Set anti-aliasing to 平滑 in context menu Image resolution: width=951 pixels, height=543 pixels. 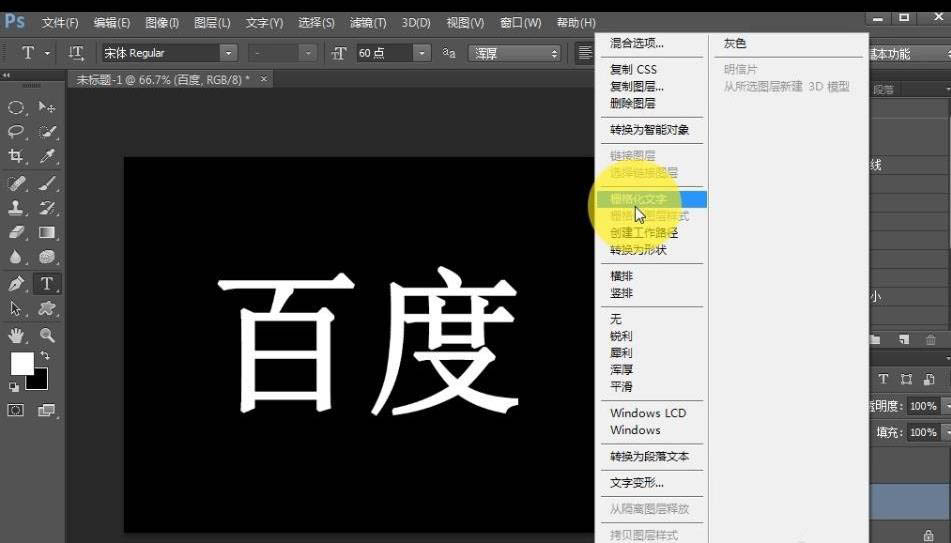coord(622,386)
